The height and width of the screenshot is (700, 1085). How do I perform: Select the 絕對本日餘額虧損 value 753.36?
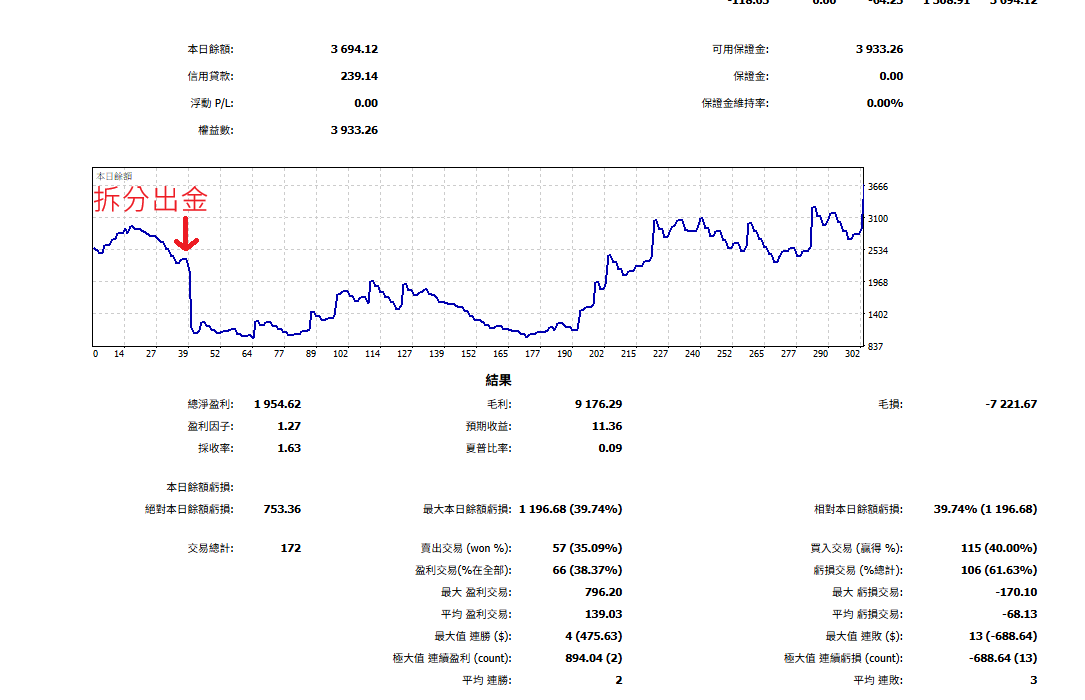coord(282,509)
